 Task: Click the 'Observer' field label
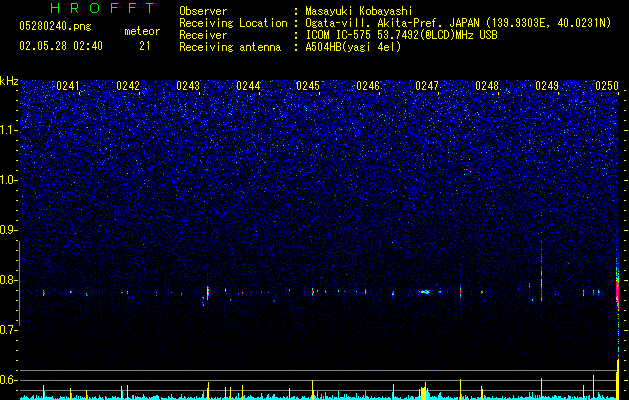tap(203, 11)
